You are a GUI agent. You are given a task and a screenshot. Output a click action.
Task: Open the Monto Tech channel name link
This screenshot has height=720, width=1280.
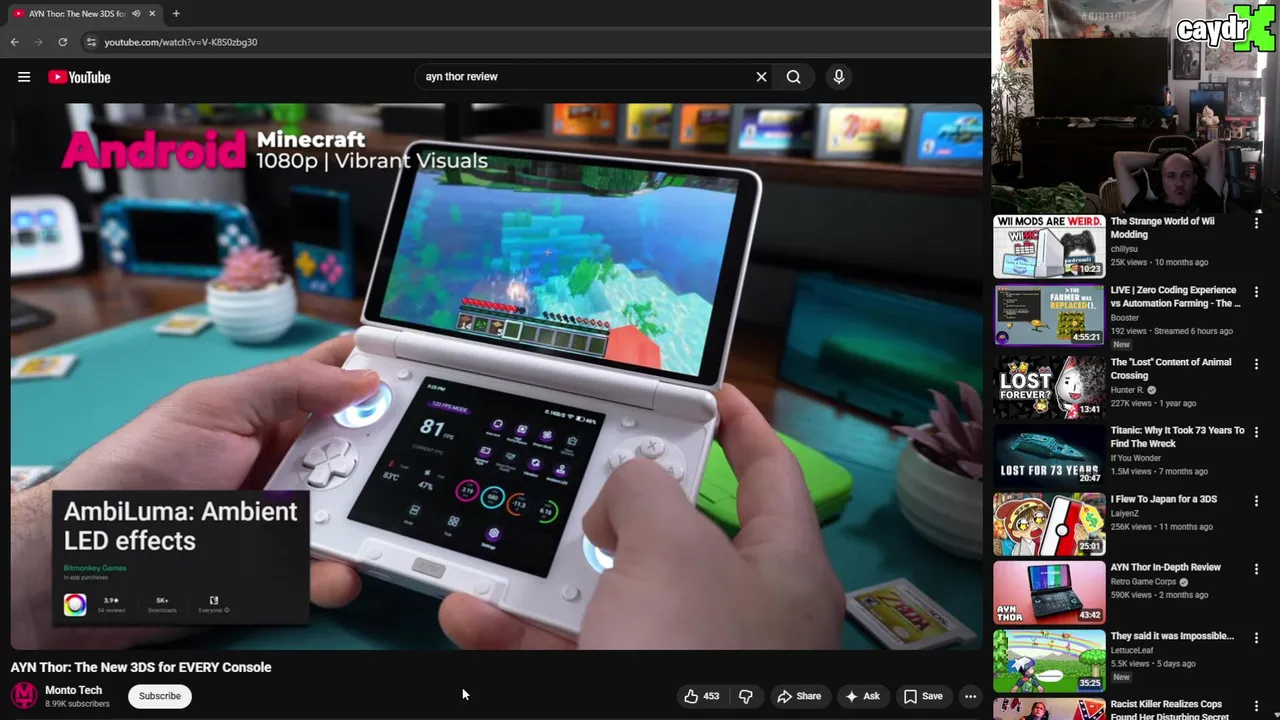(x=73, y=690)
